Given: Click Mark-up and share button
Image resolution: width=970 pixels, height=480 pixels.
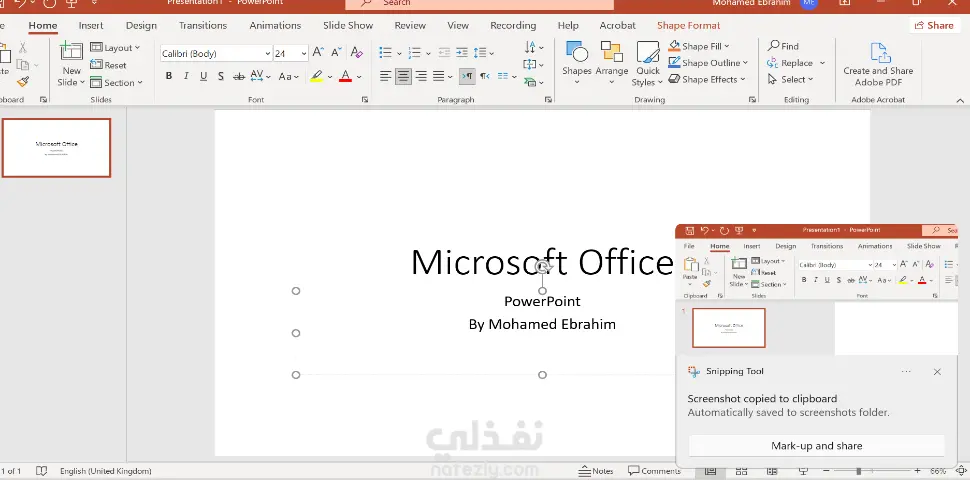Looking at the screenshot, I should (817, 446).
